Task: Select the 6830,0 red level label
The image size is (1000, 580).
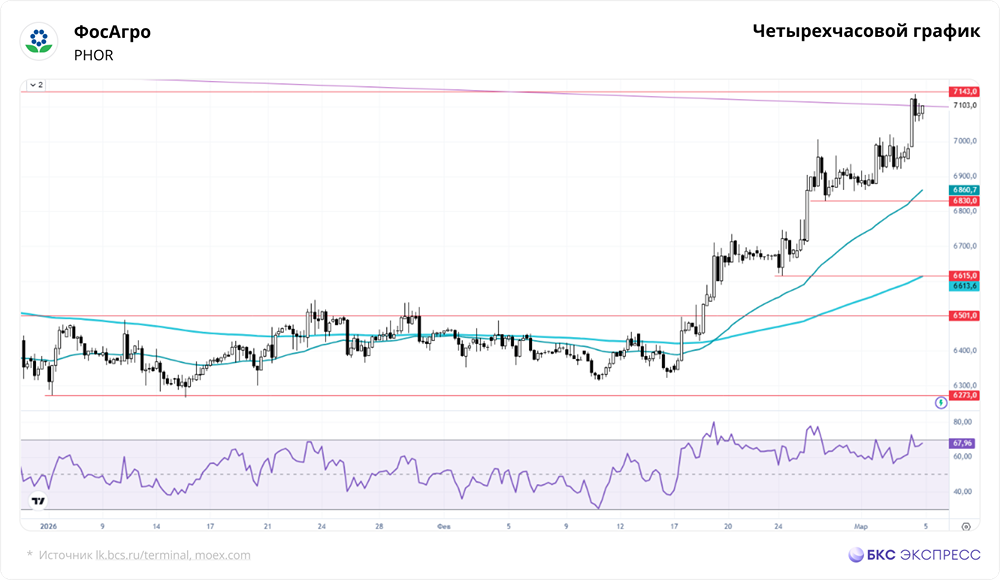Action: click(964, 201)
